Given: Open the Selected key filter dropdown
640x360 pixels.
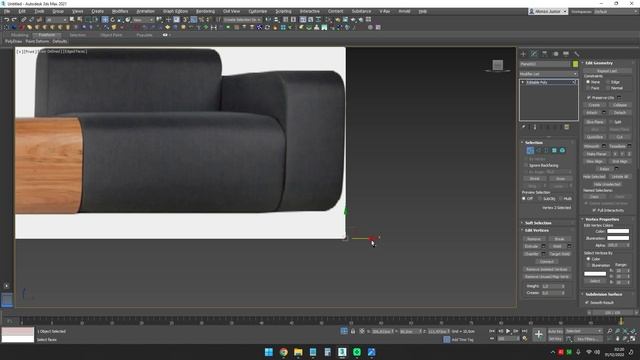Looking at the screenshot, I should click(x=584, y=331).
